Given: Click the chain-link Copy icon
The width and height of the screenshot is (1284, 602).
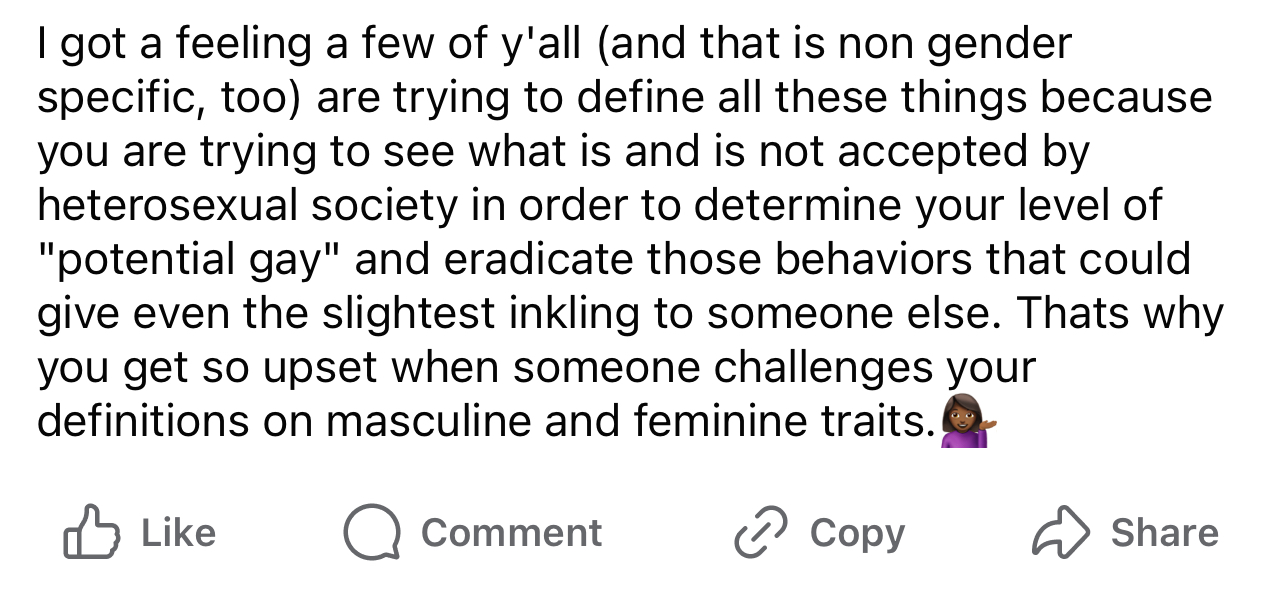Looking at the screenshot, I should [x=760, y=533].
